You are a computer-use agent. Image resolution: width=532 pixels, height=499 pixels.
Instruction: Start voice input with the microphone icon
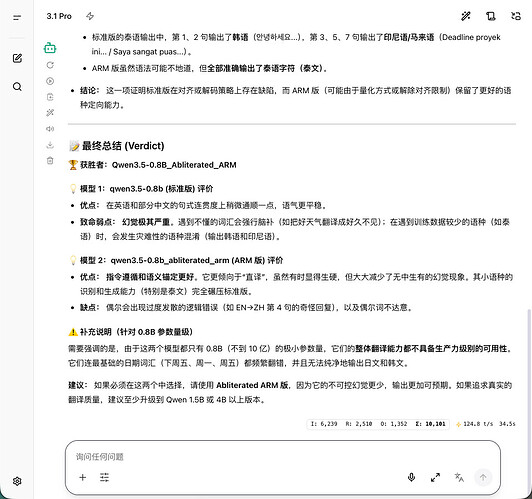coord(411,478)
